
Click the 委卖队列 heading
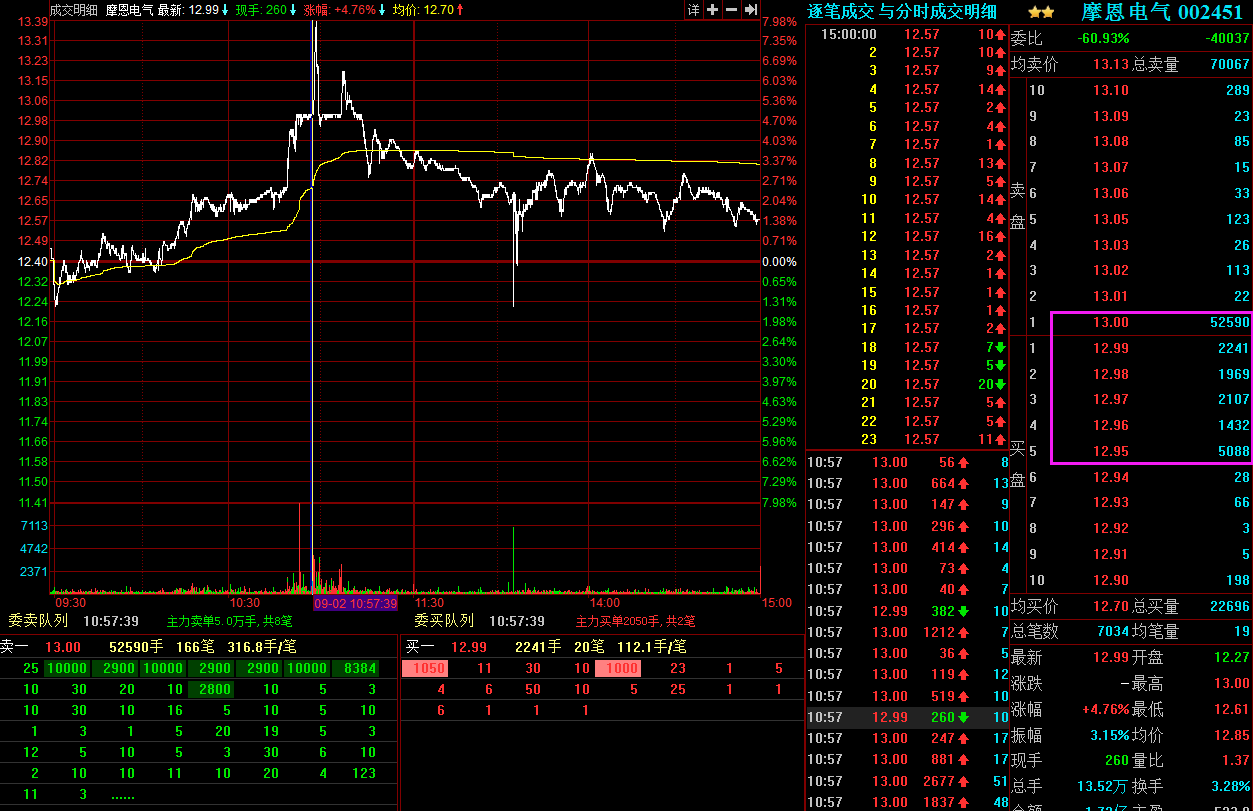pyautogui.click(x=38, y=621)
